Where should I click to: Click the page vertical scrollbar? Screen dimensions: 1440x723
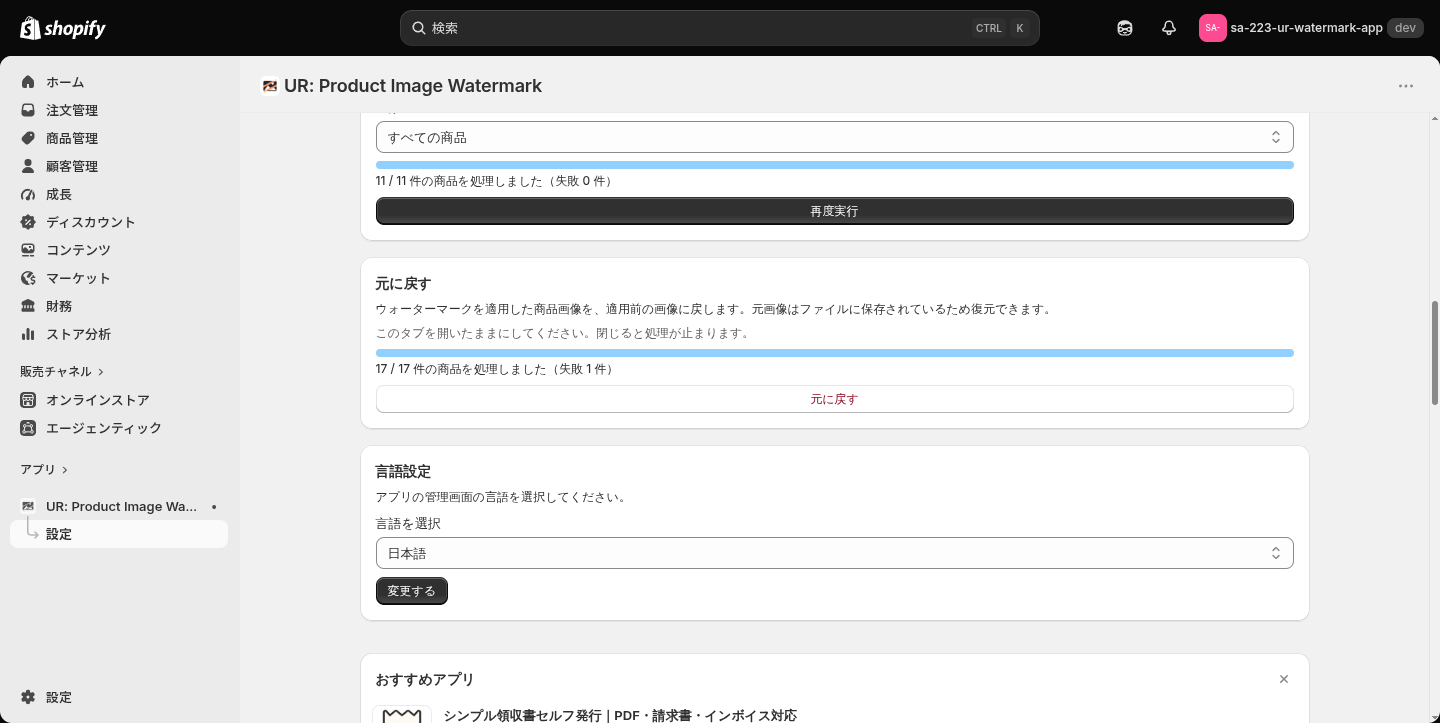1435,352
